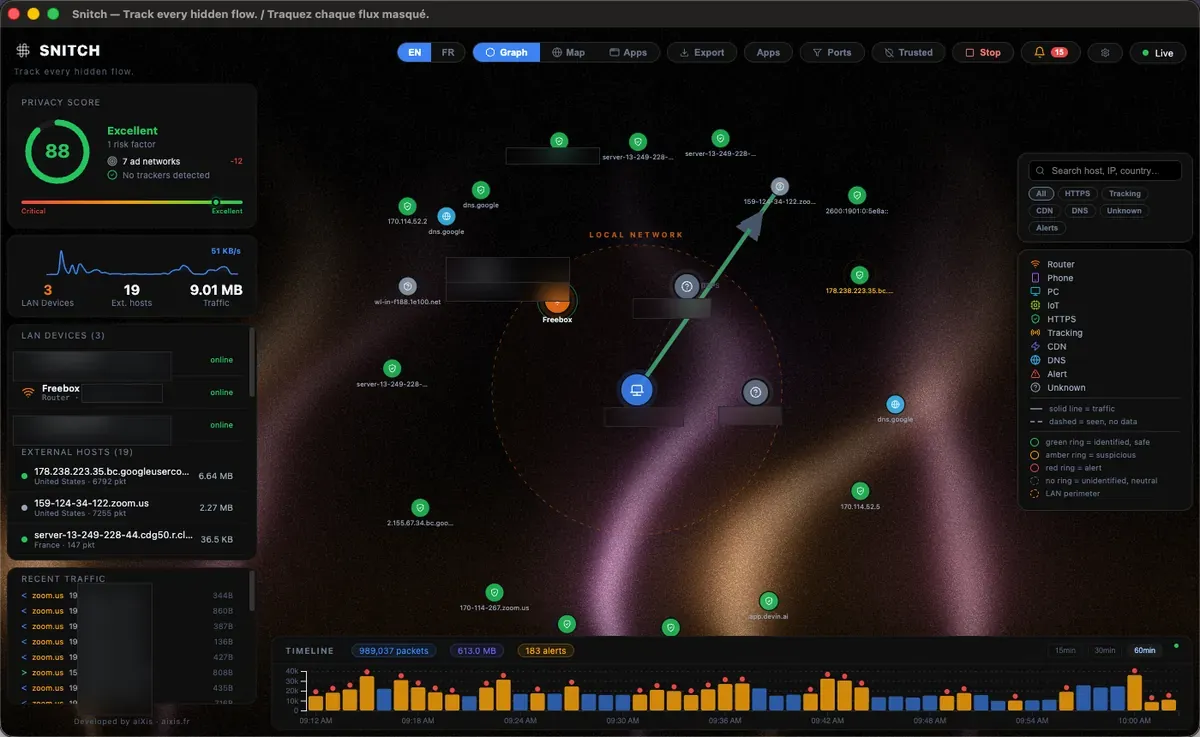Enable the CDN filter chip
Image resolution: width=1200 pixels, height=737 pixels.
(x=1044, y=211)
